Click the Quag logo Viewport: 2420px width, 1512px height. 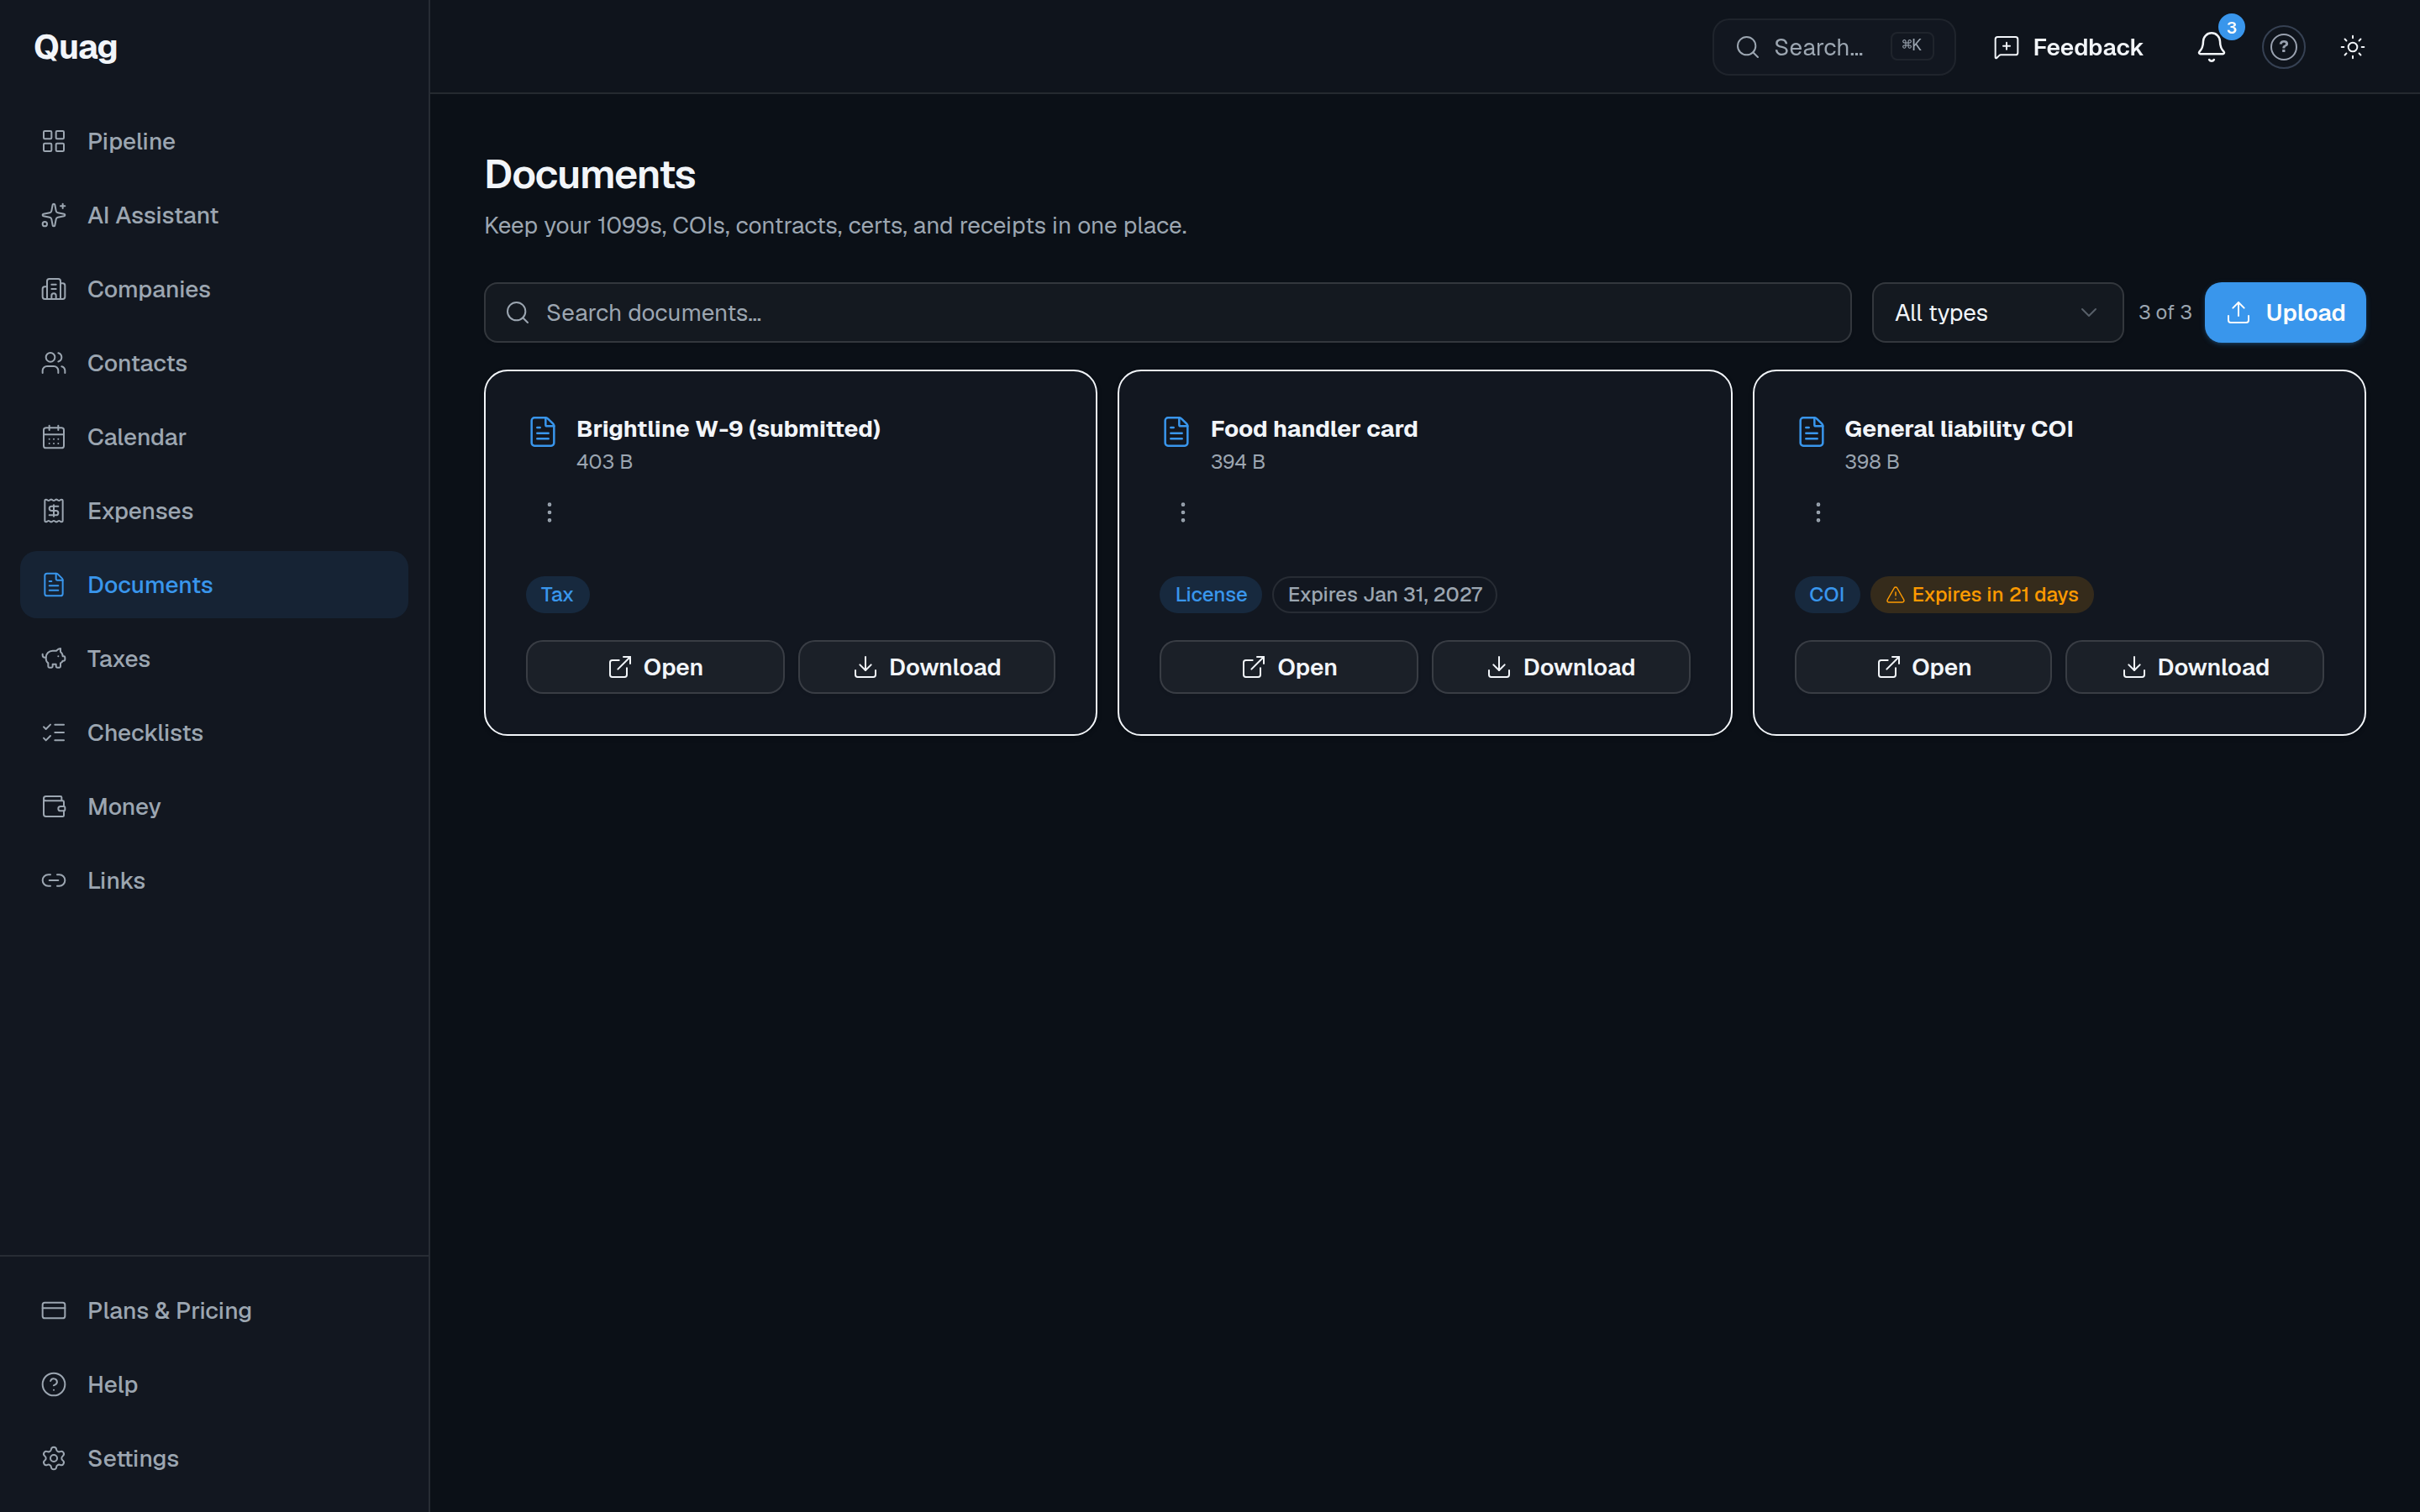pyautogui.click(x=76, y=47)
